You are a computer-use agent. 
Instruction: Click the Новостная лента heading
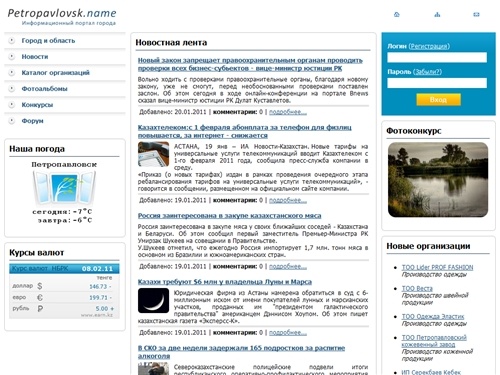(171, 42)
